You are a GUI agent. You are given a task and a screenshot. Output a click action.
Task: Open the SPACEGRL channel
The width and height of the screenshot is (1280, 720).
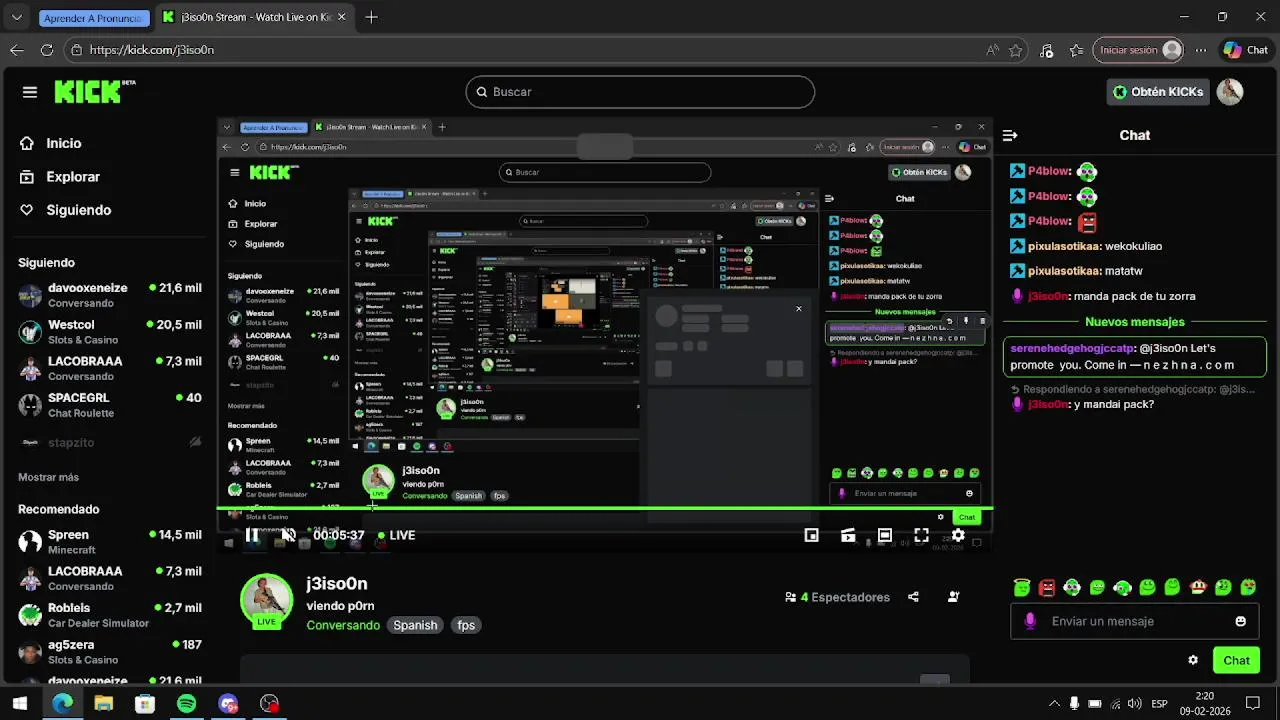(x=110, y=405)
